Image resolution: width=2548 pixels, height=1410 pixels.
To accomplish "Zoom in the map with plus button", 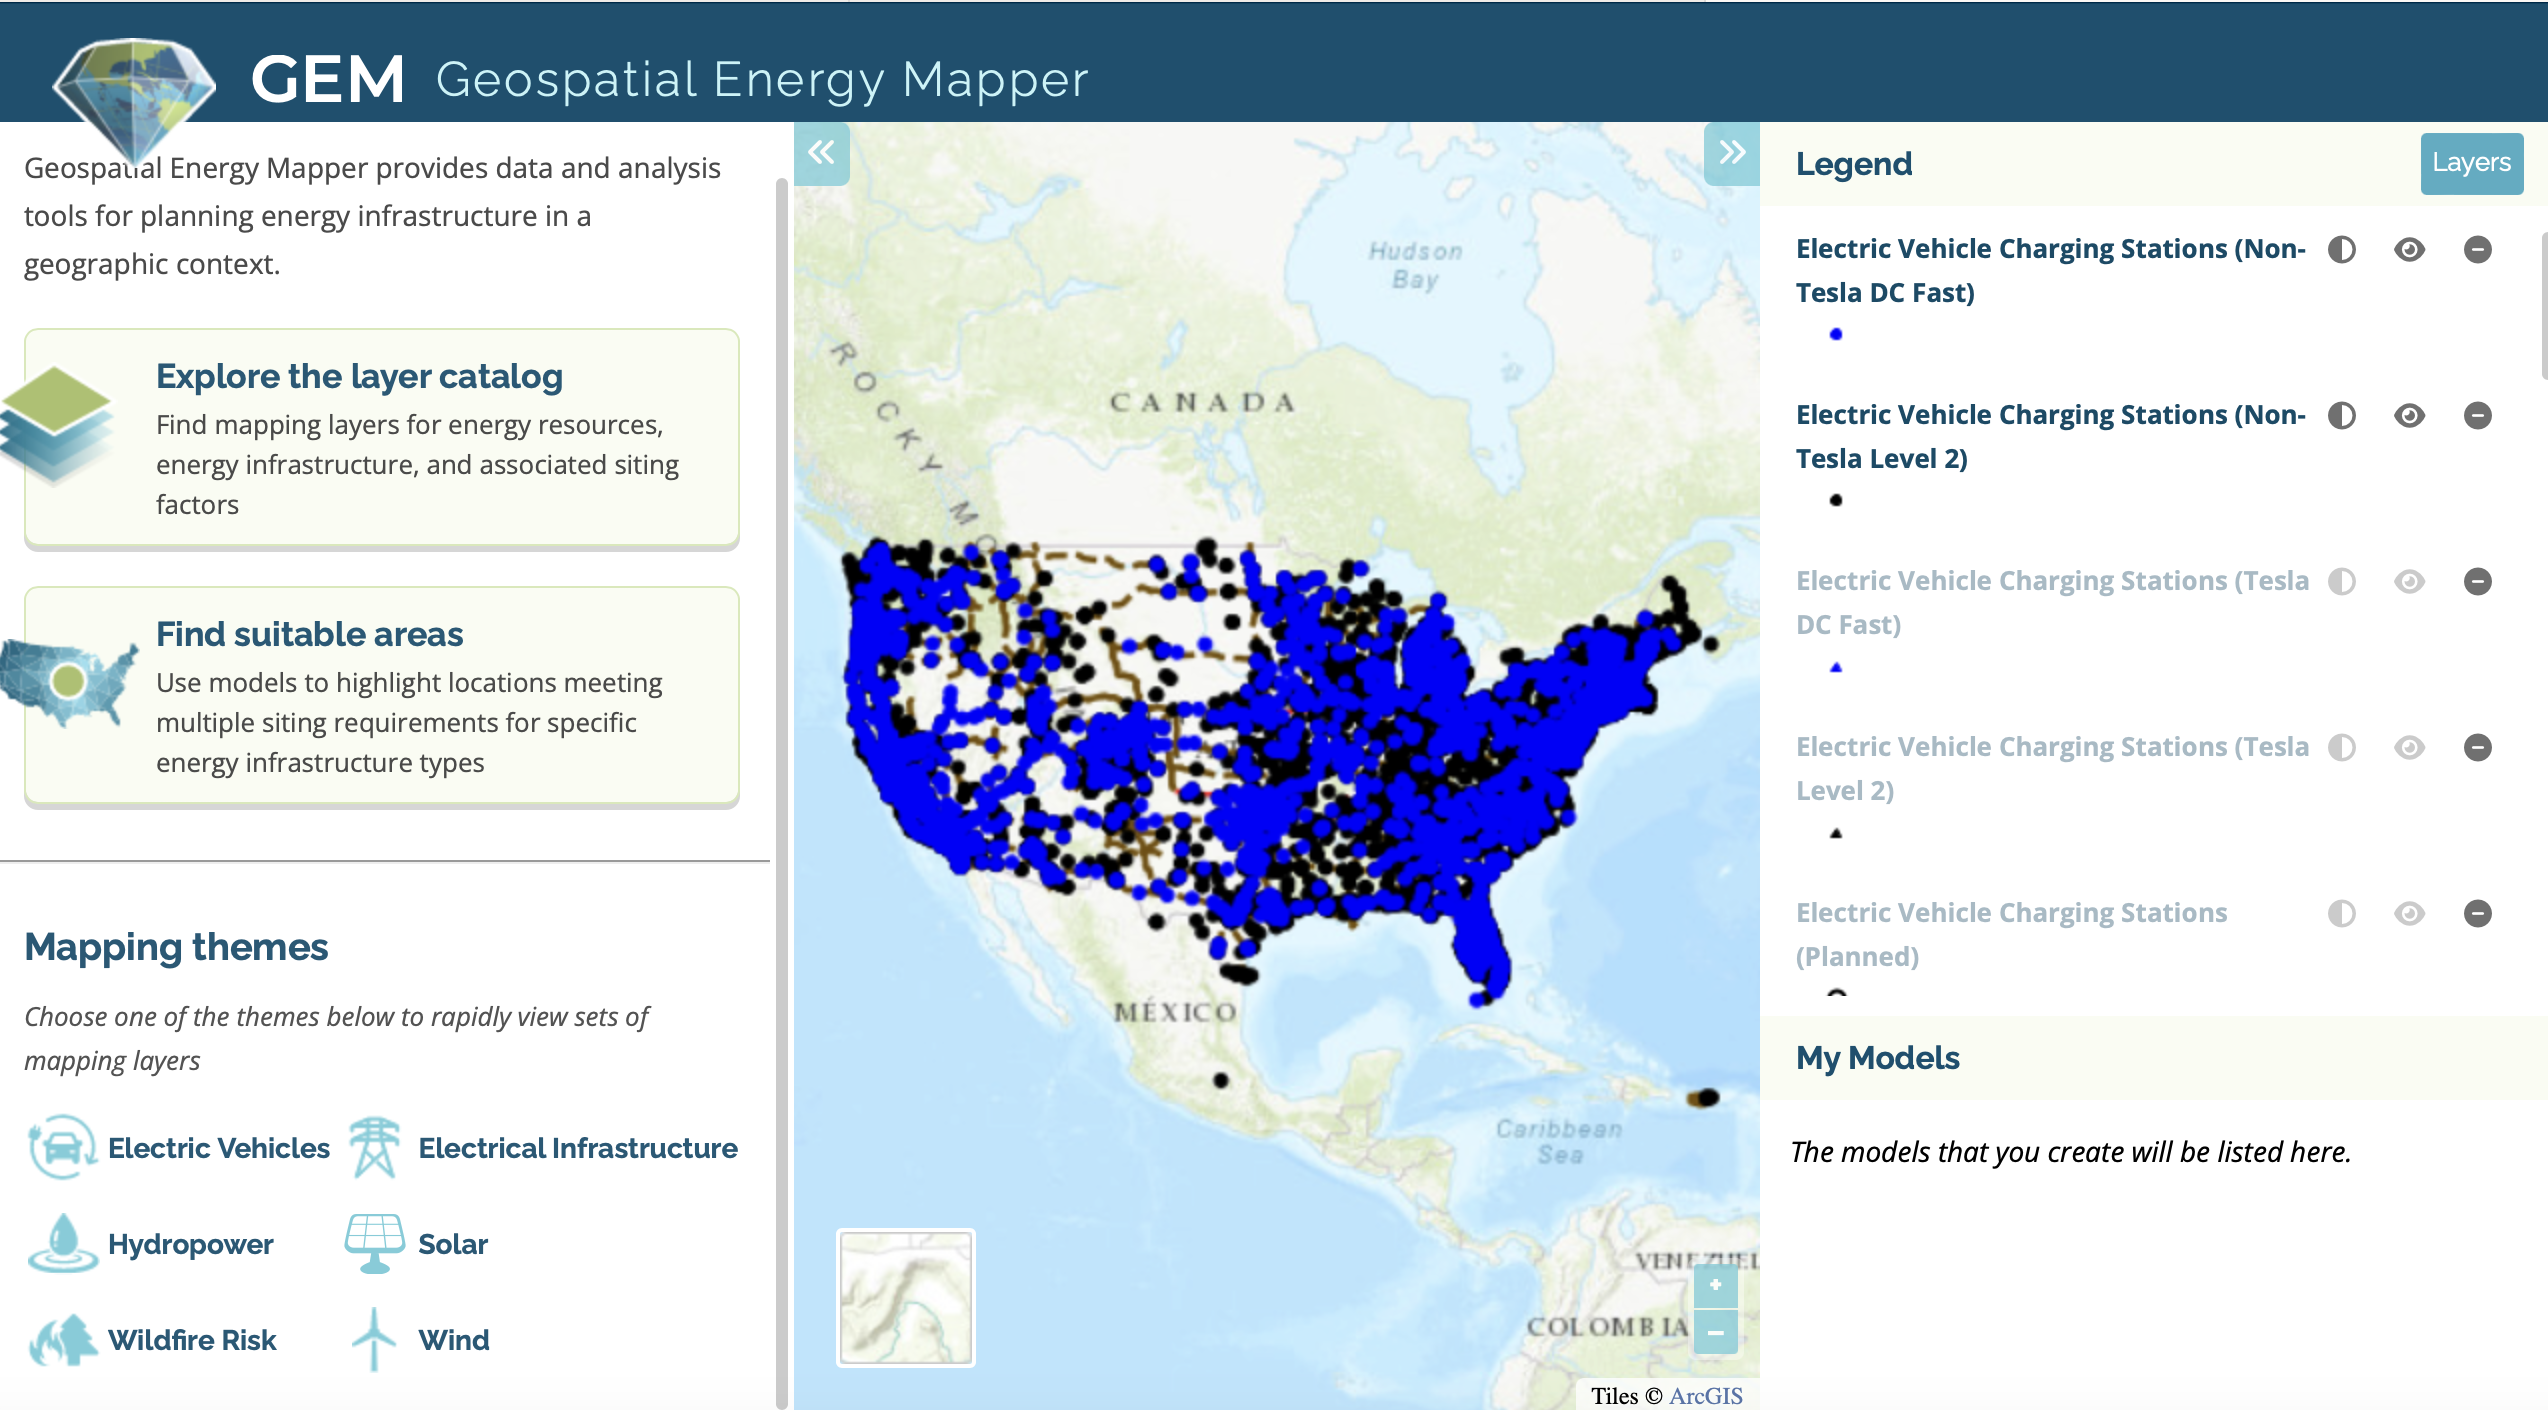I will tap(1715, 1285).
